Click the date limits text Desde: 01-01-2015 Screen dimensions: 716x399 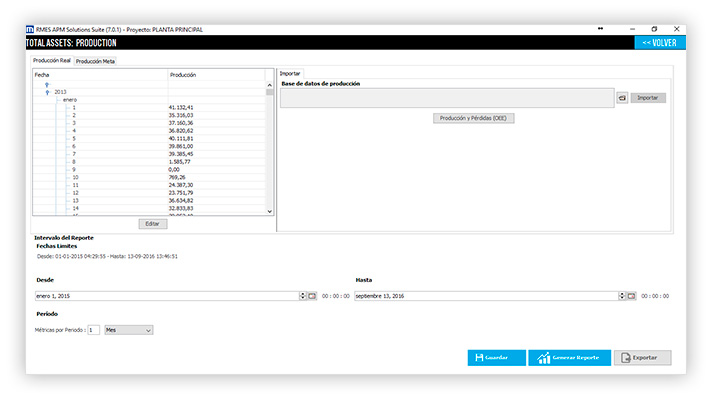pyautogui.click(x=107, y=257)
